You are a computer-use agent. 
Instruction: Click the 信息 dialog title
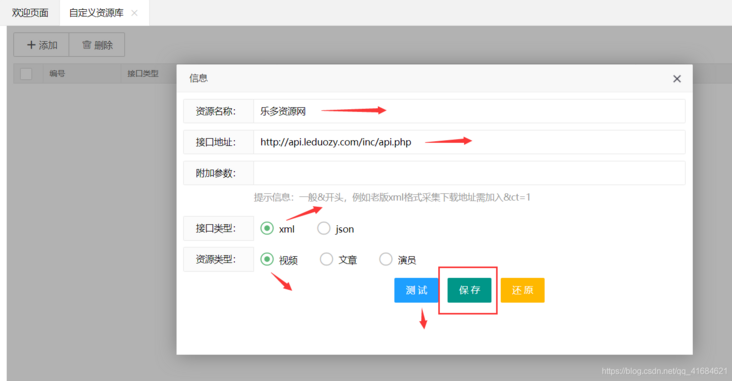click(x=198, y=78)
